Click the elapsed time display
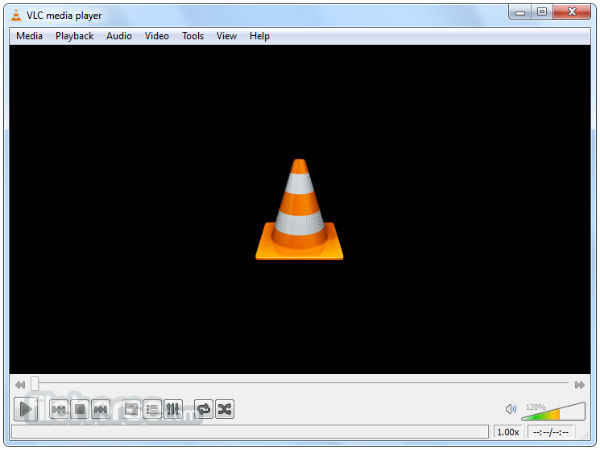Viewport: 600px width, 450px height. point(551,432)
